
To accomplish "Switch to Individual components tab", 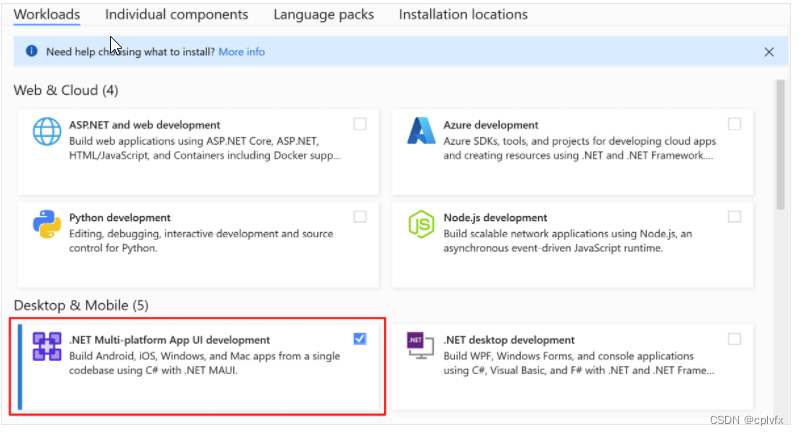I will (x=176, y=15).
